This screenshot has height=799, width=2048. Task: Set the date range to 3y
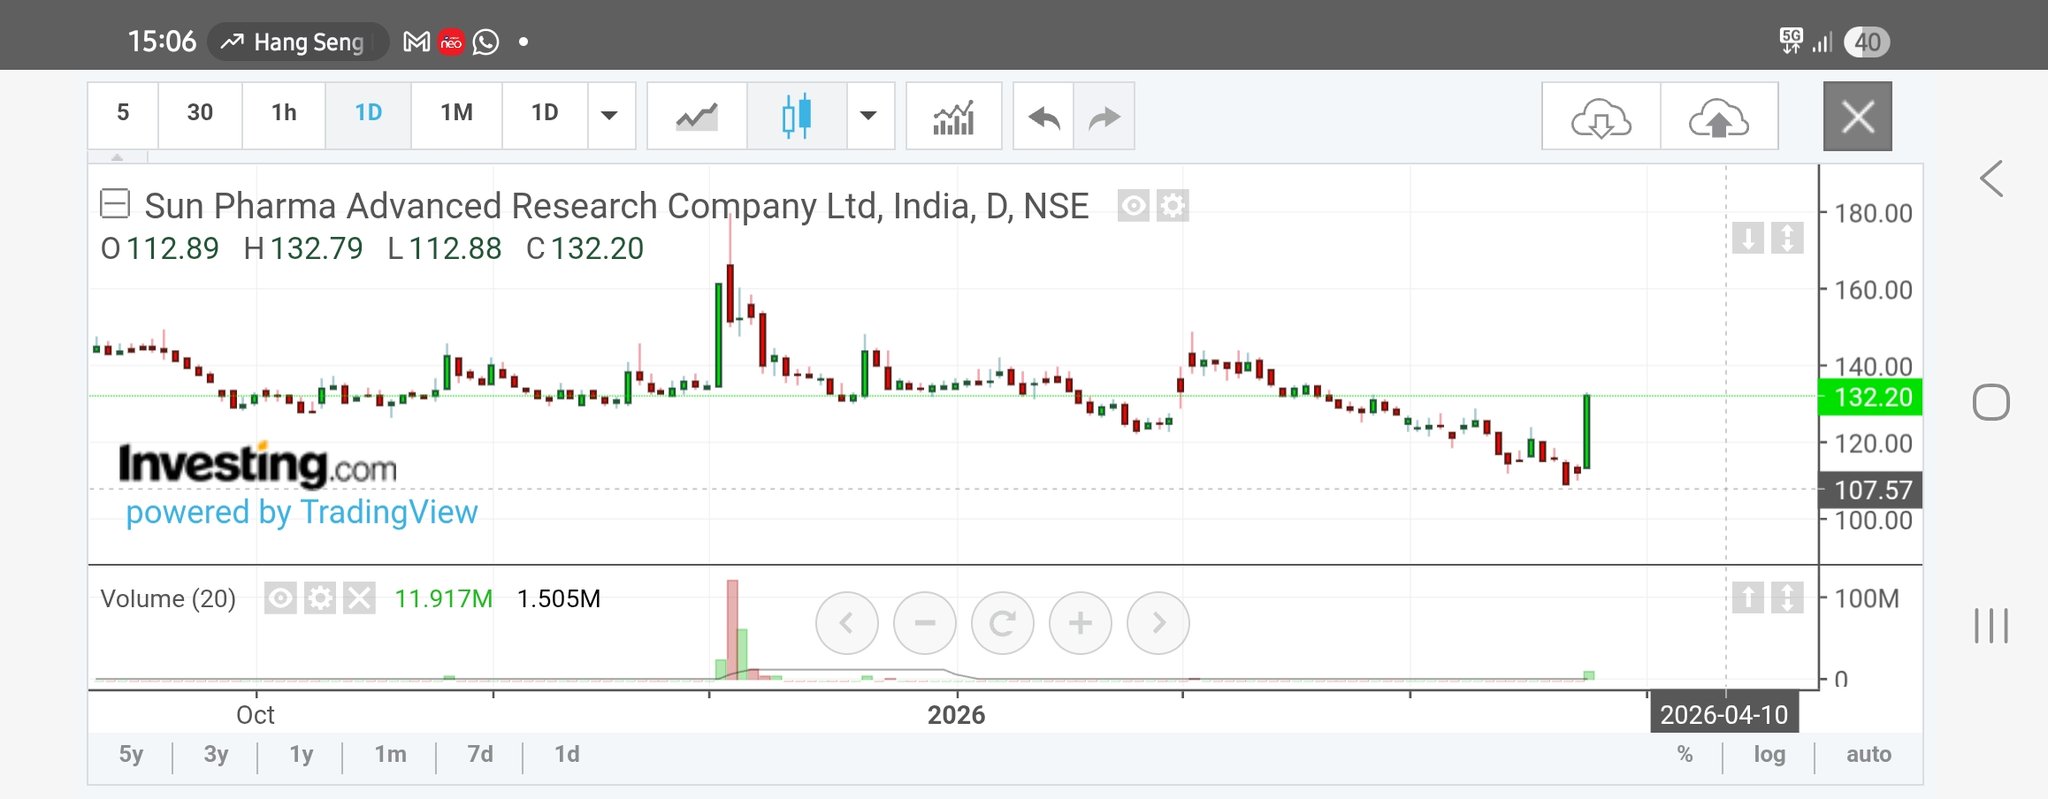(216, 754)
